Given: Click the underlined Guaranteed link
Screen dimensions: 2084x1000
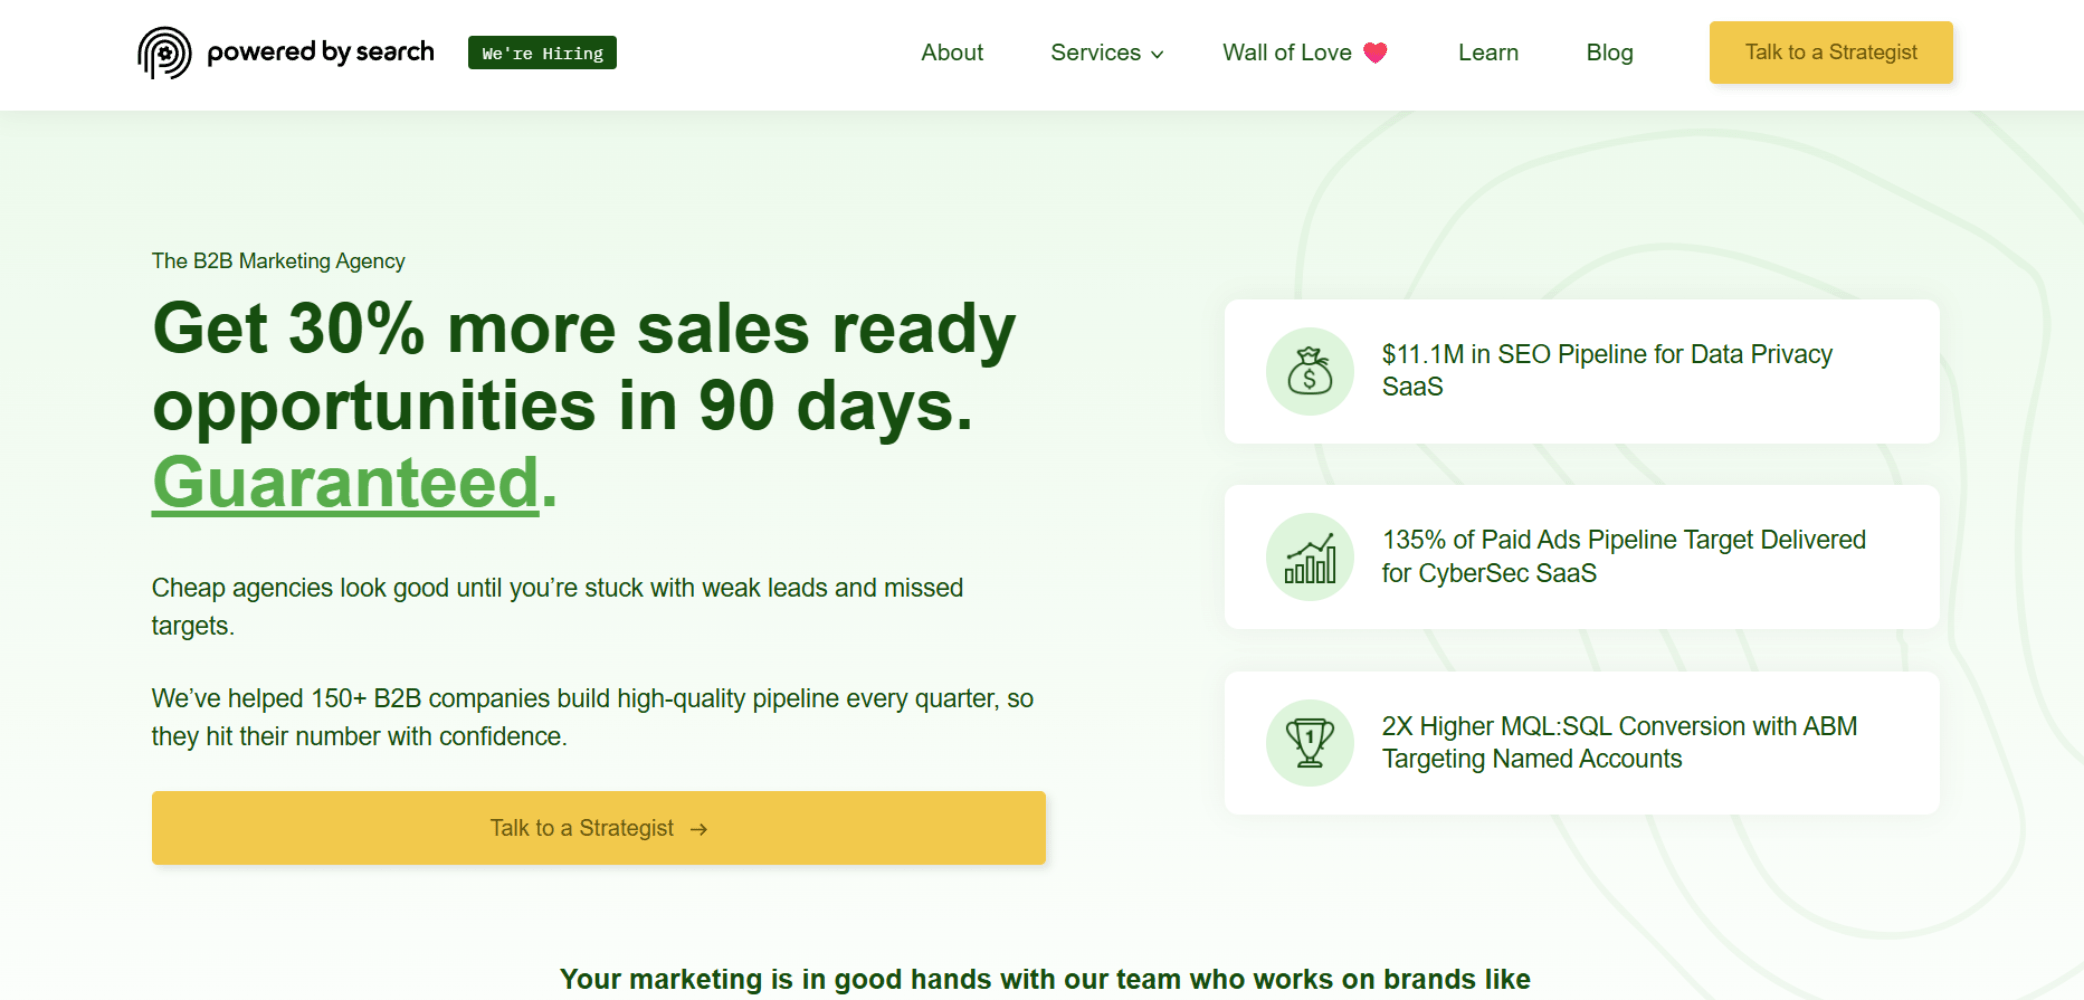Looking at the screenshot, I should coord(345,483).
